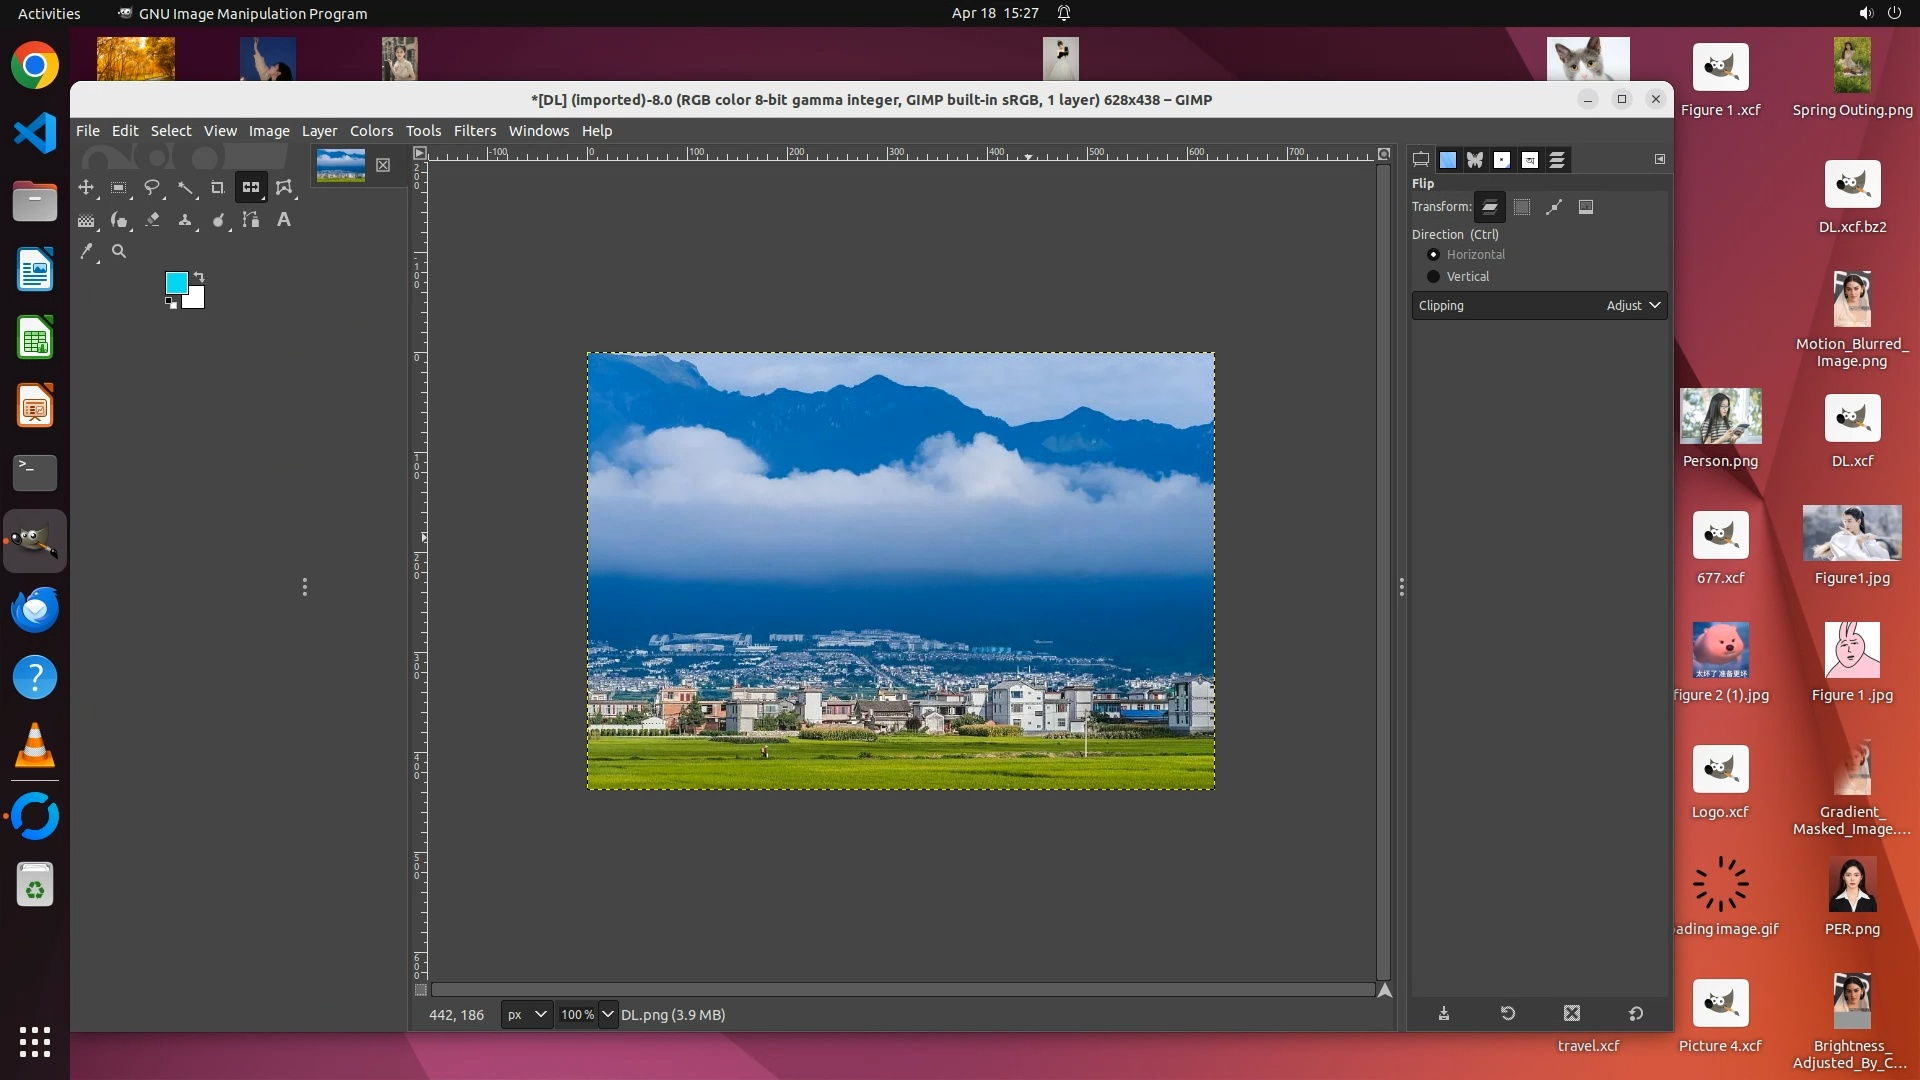Select the Color Picker eyedropper tool
Viewport: 1920px width, 1080px height.
click(87, 251)
